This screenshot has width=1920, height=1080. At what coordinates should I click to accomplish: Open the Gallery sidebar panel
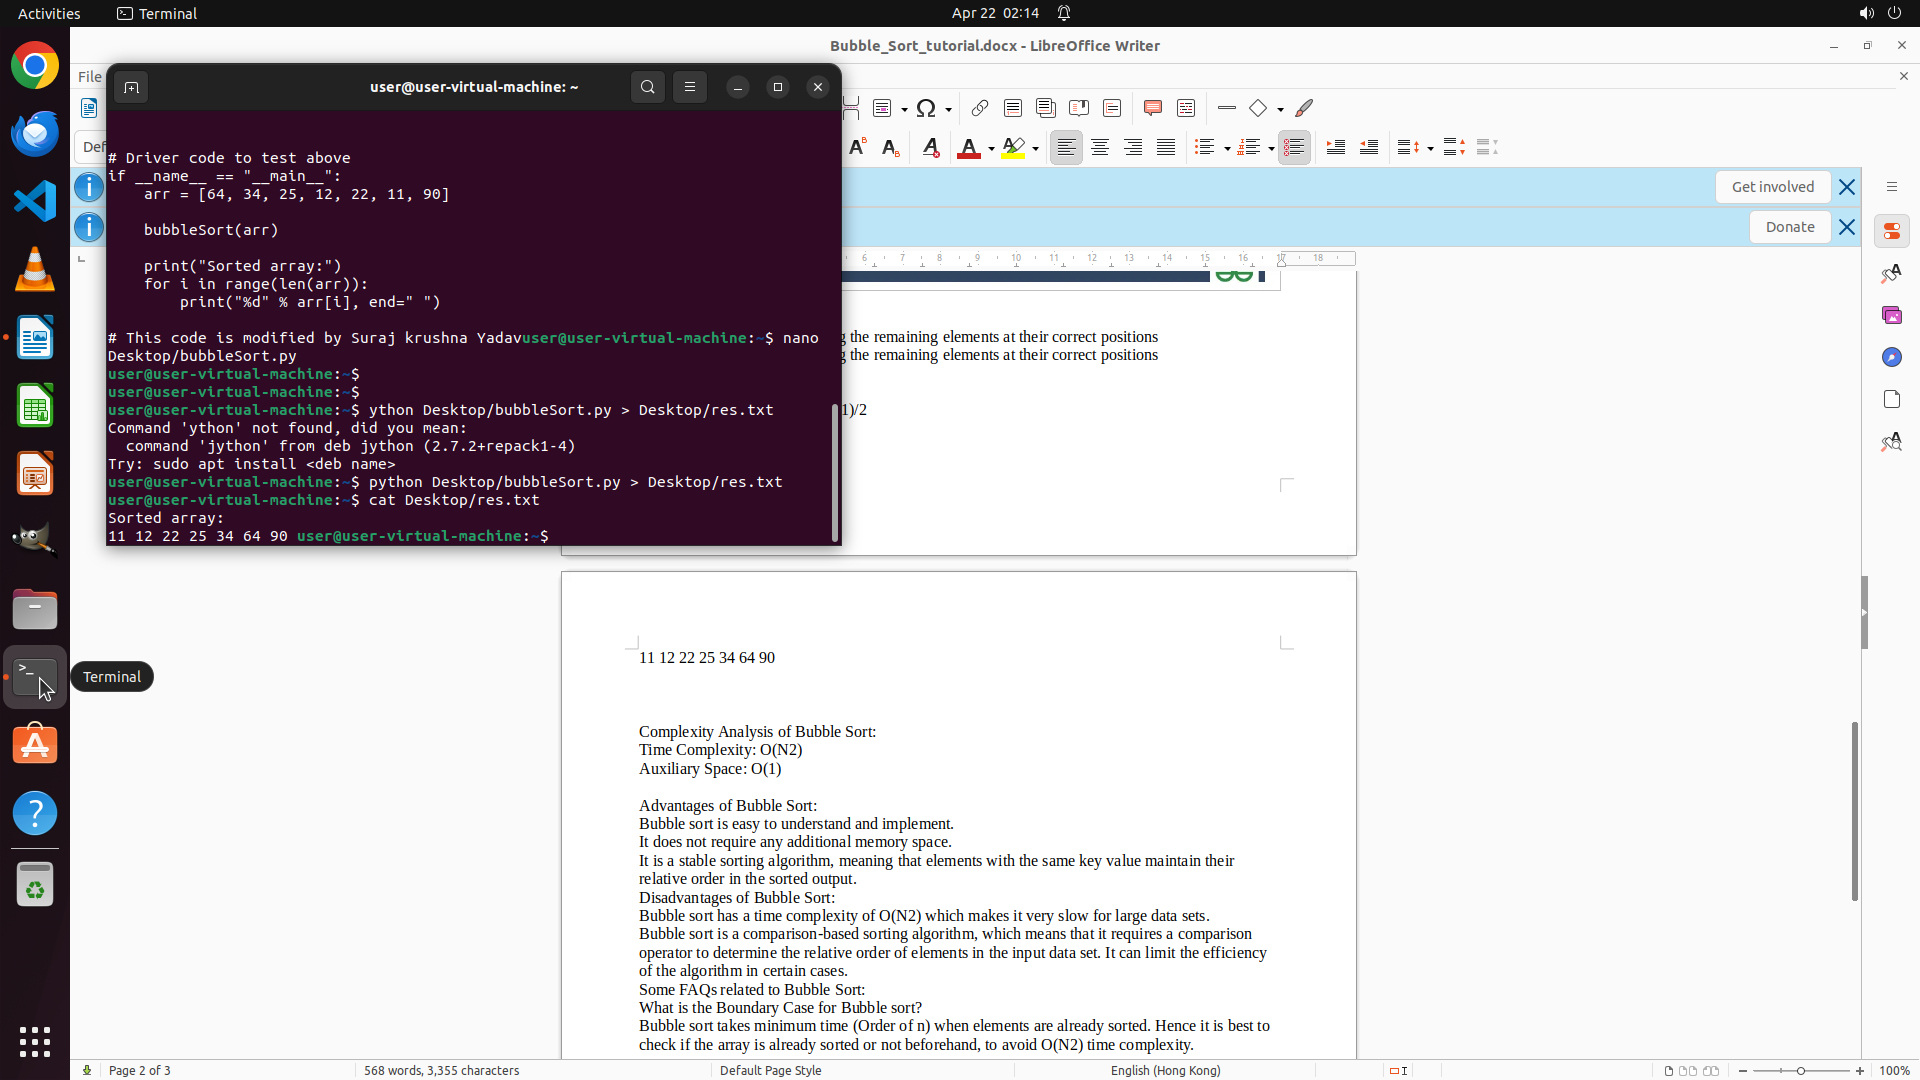[1891, 315]
